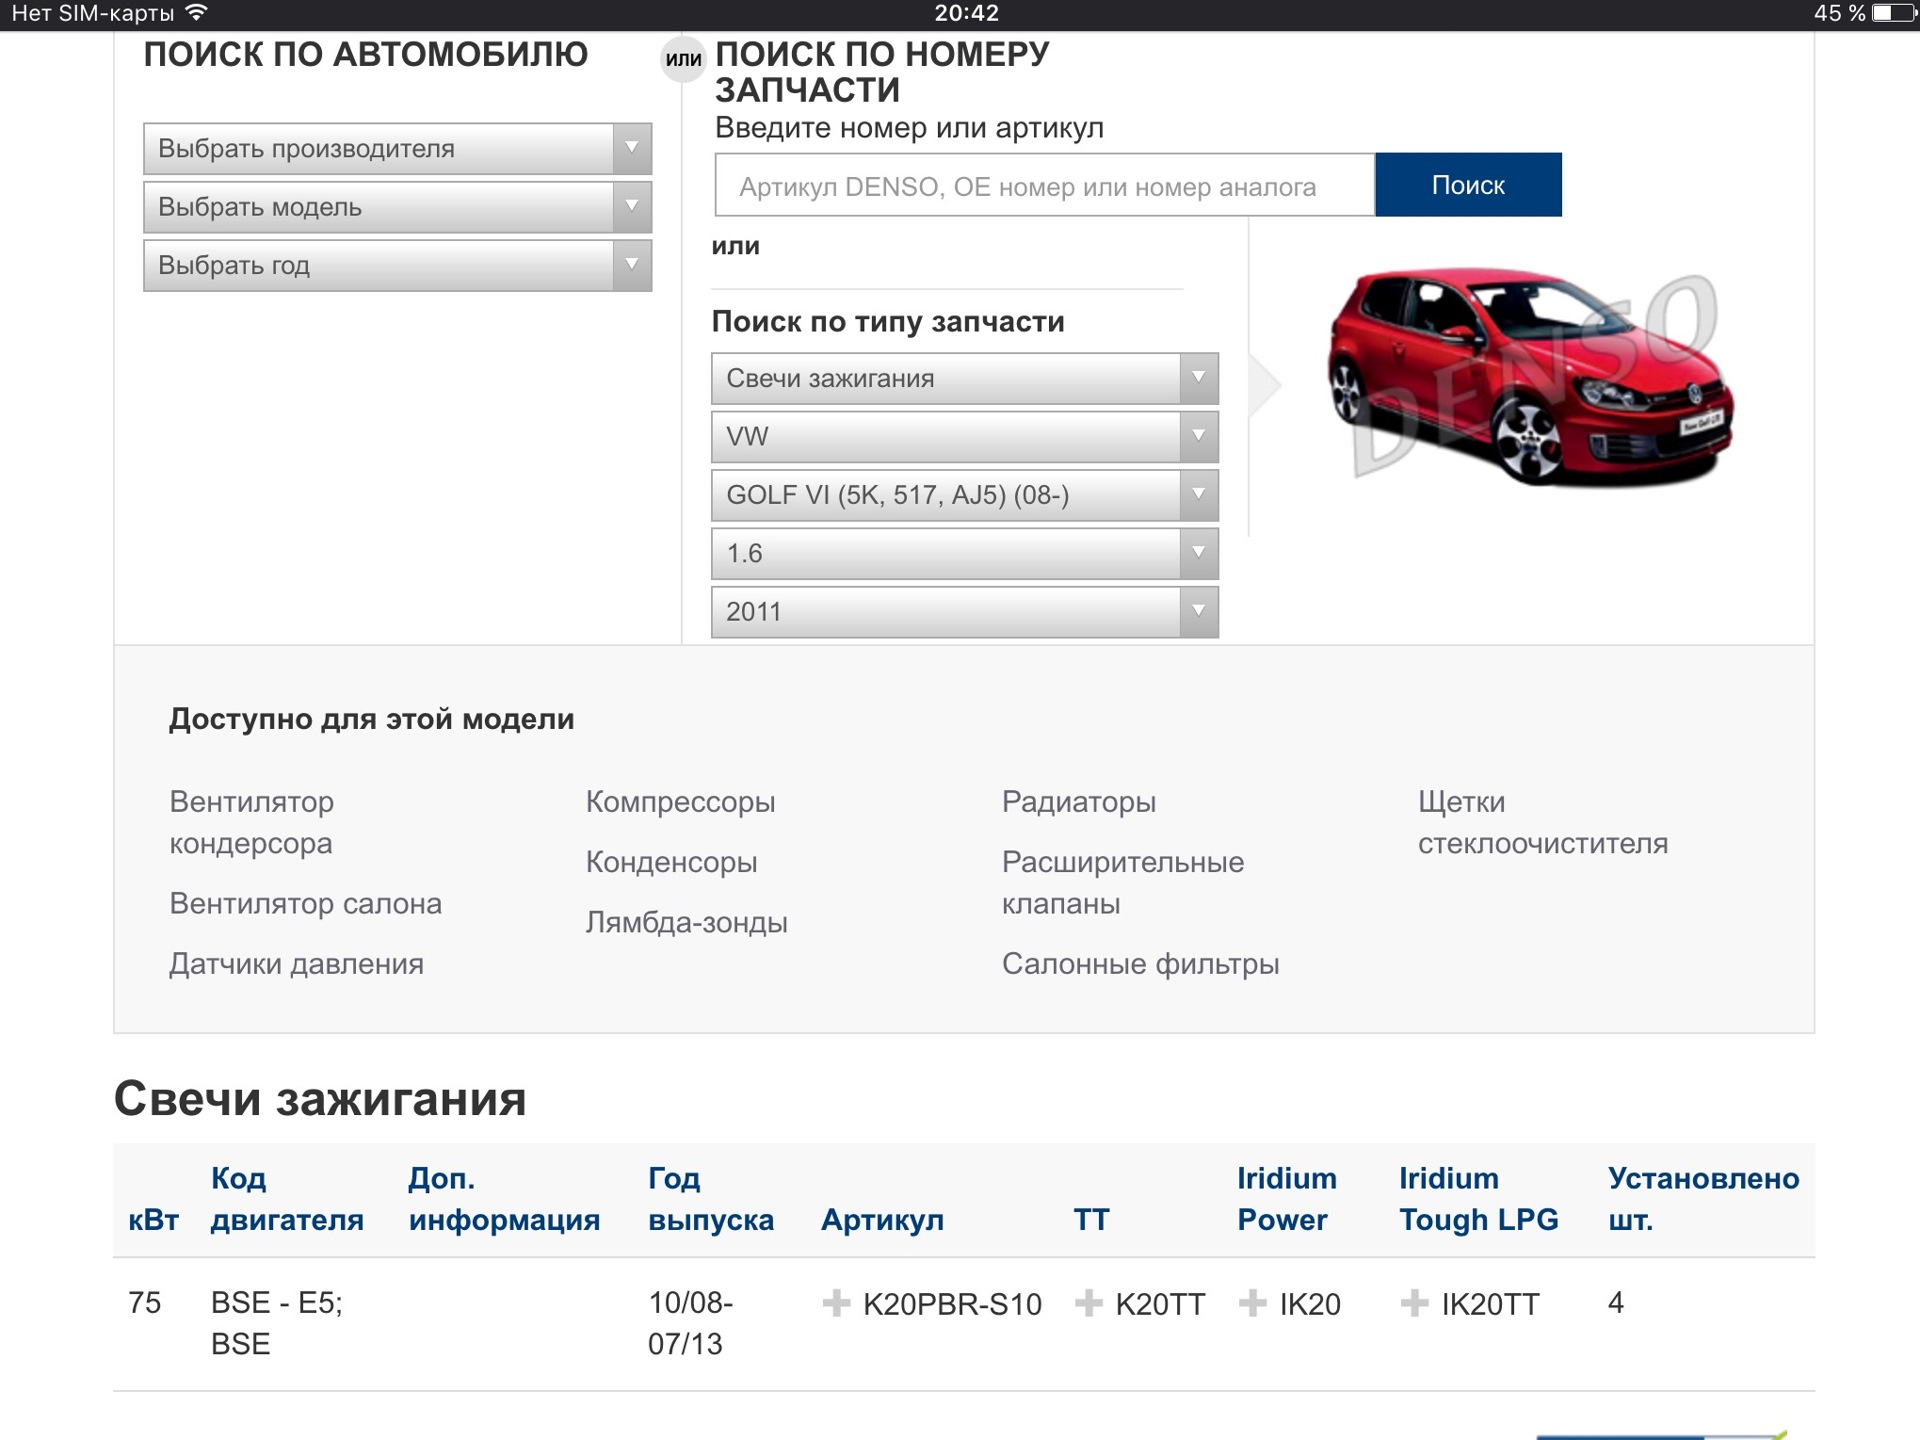
Task: Click the Iridium Power column header
Action: [x=1287, y=1199]
